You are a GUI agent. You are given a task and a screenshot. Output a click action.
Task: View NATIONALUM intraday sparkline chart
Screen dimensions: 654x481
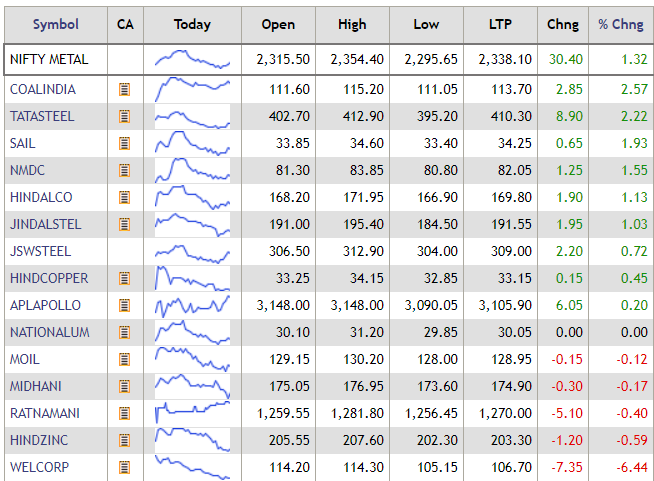tap(192, 332)
